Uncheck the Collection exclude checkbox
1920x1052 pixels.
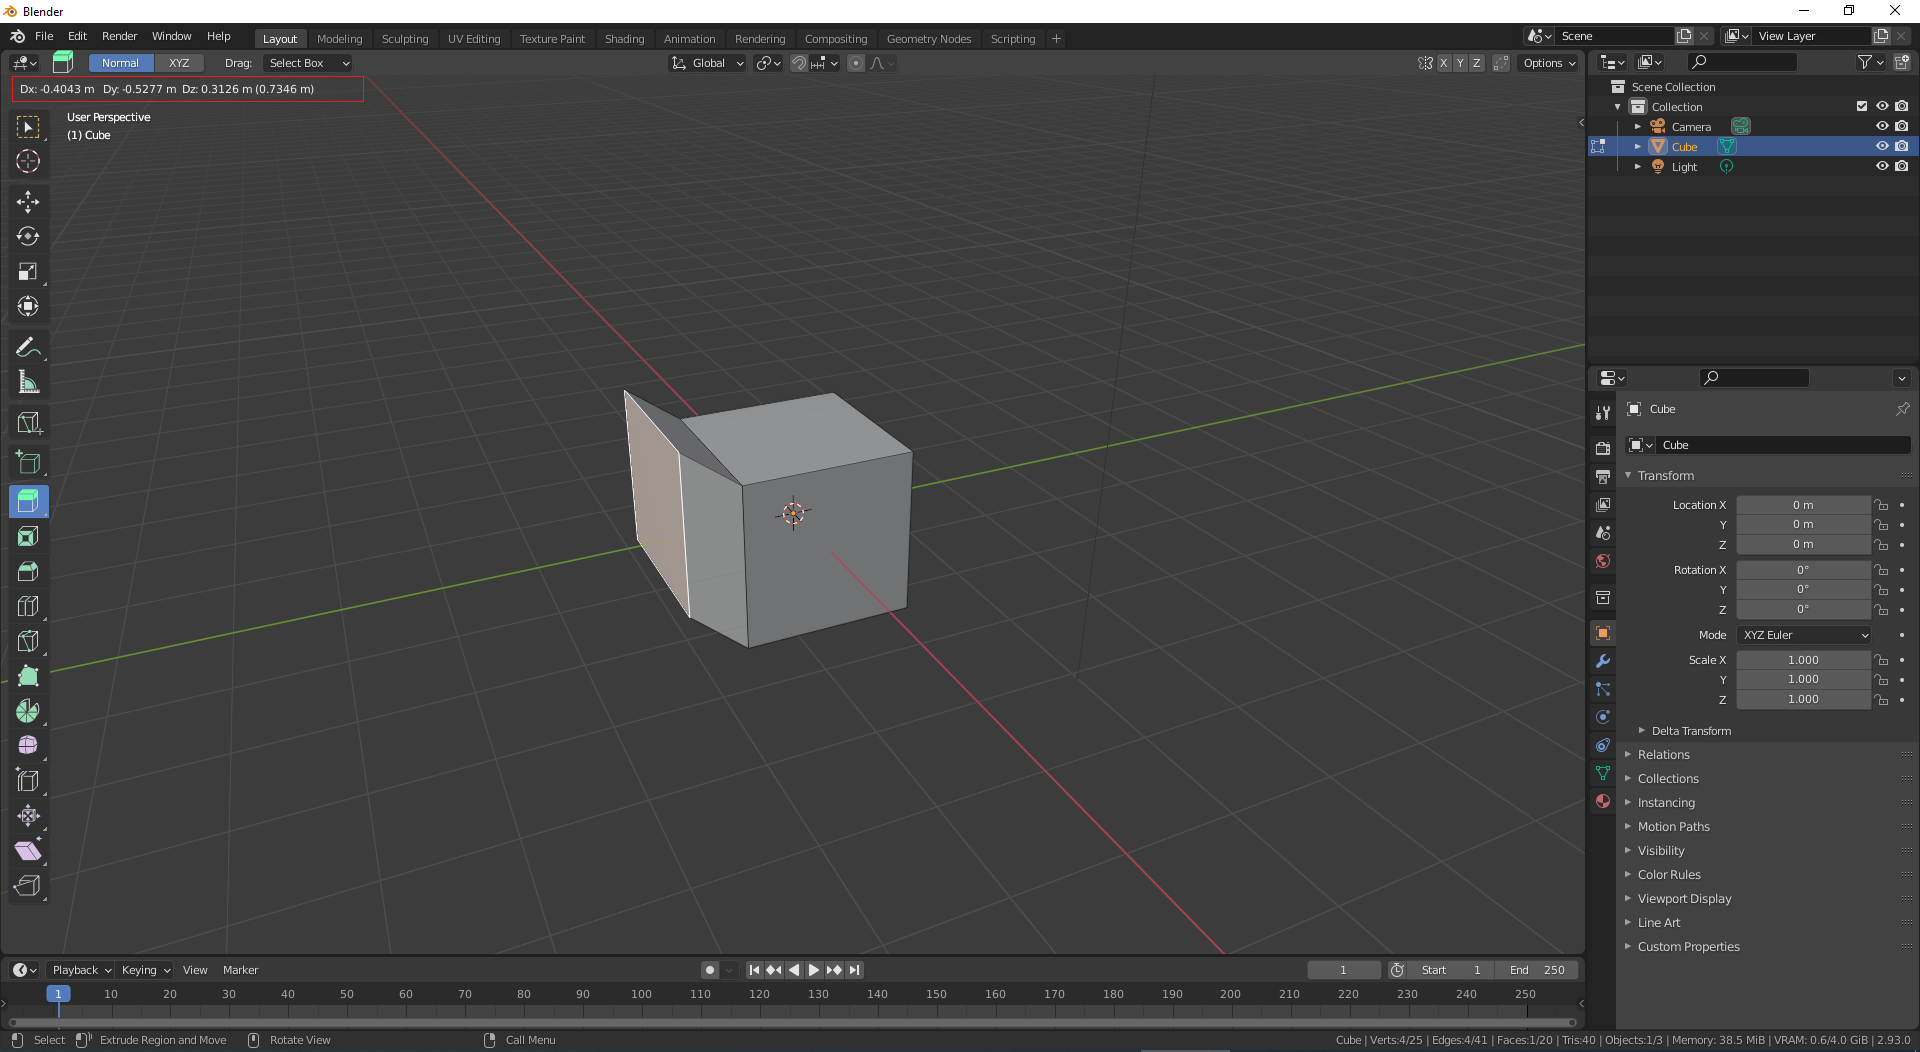1862,106
